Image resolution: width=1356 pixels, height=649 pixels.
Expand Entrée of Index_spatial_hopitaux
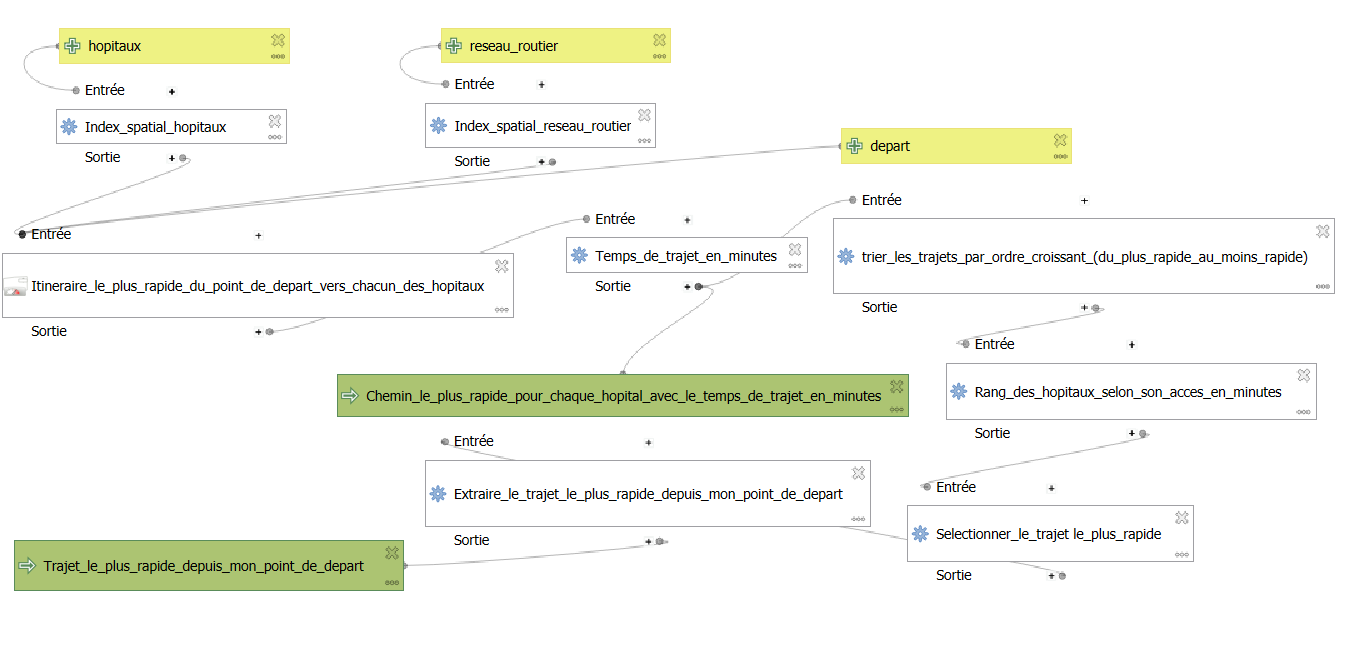pos(172,91)
